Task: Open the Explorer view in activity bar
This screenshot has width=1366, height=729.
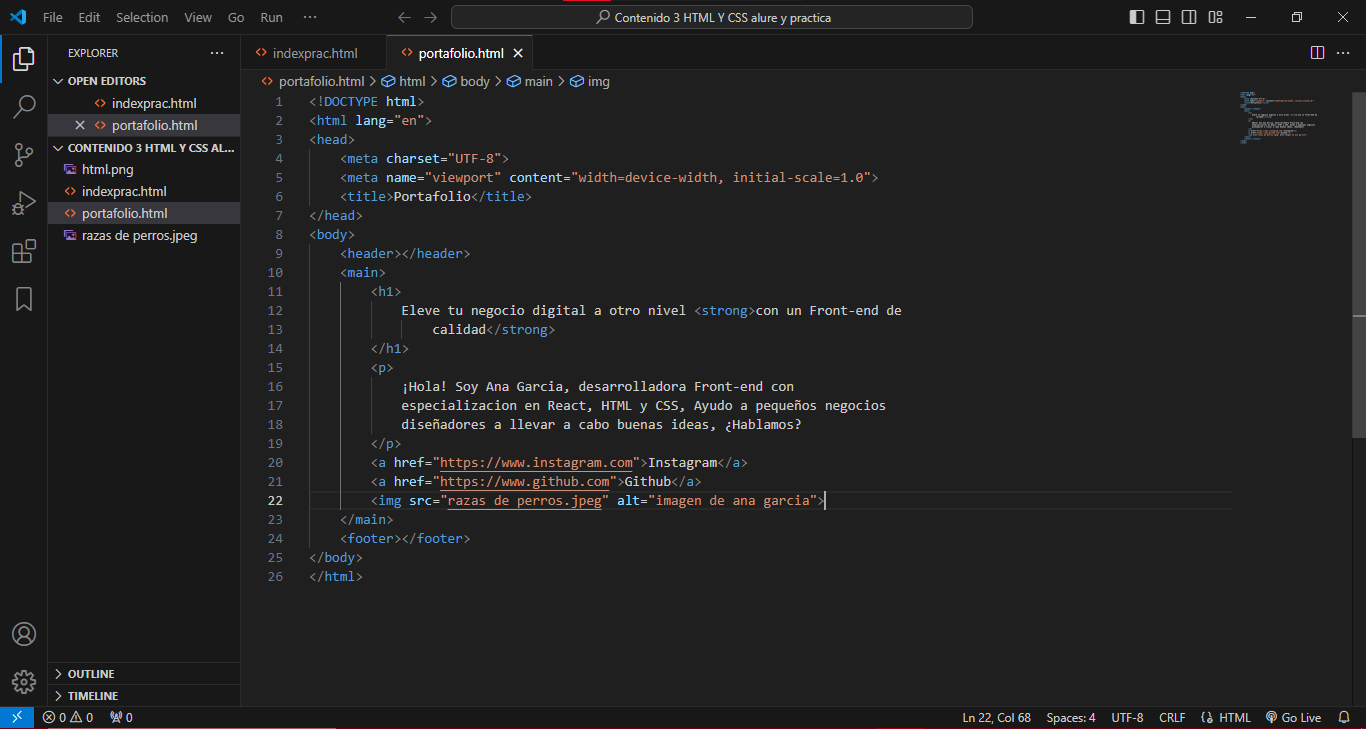Action: (x=24, y=60)
